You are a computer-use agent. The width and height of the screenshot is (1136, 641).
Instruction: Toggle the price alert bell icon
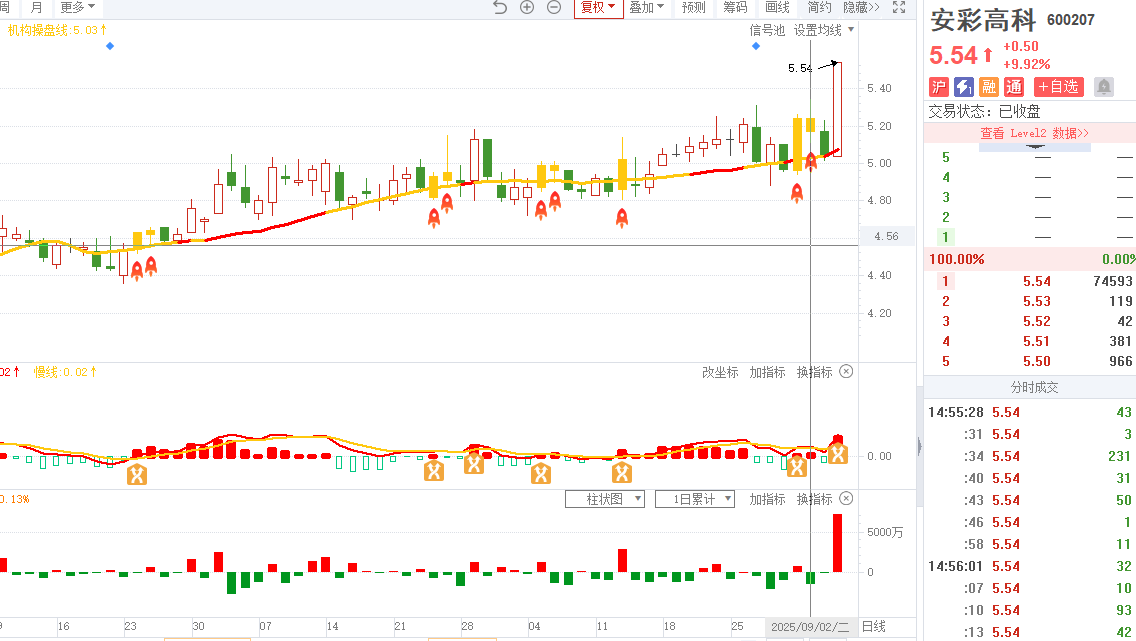(x=1103, y=87)
